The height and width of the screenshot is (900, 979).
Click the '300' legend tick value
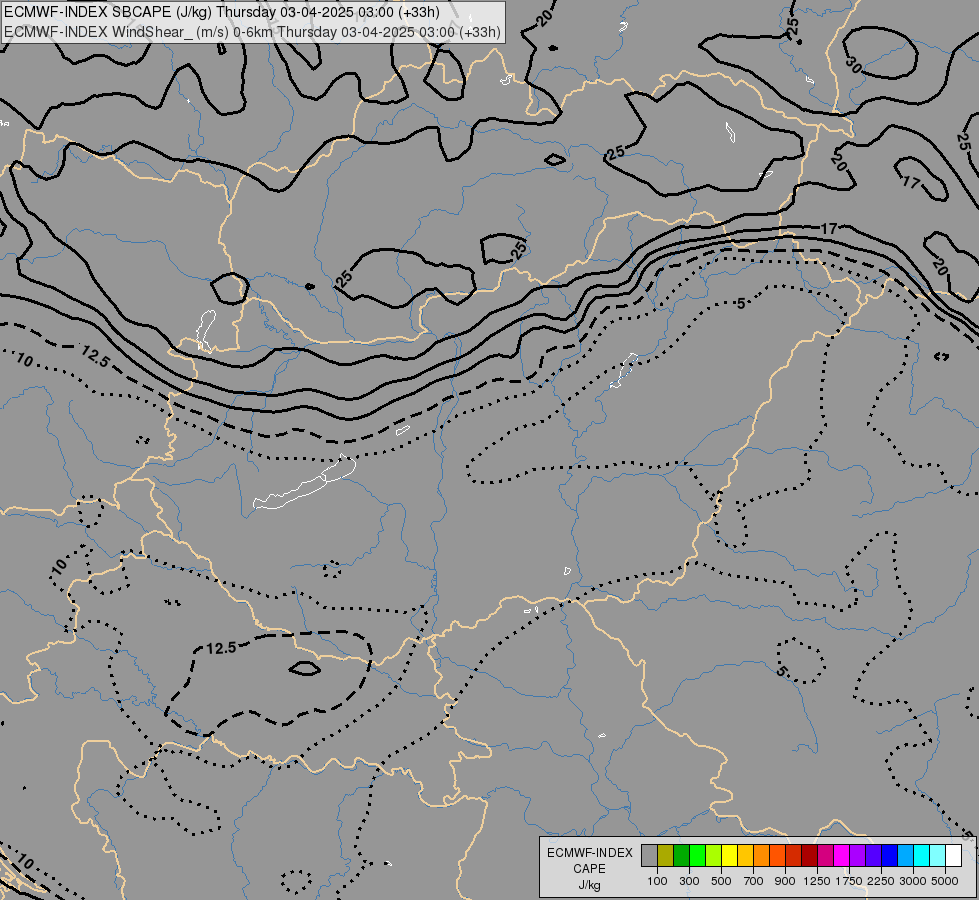point(689,881)
